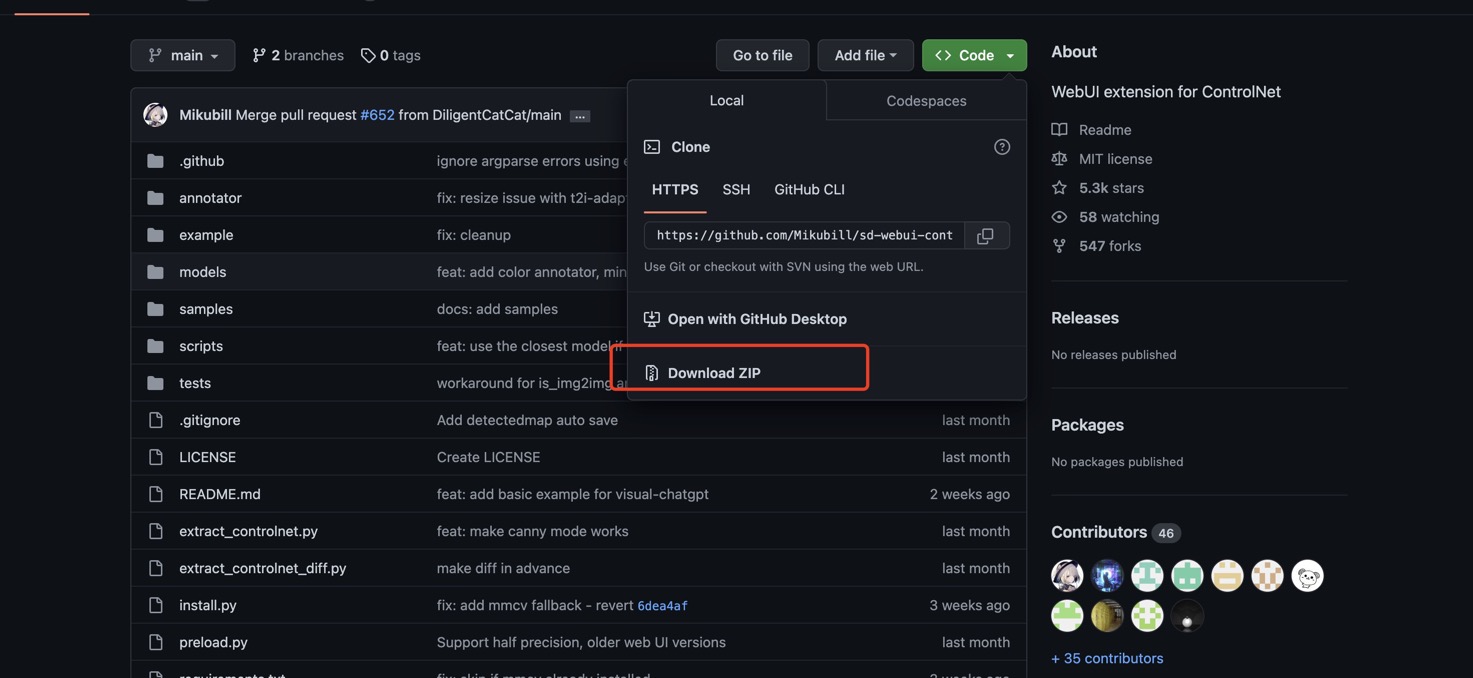Open the first contributor avatar
This screenshot has width=1473, height=678.
[x=1067, y=576]
